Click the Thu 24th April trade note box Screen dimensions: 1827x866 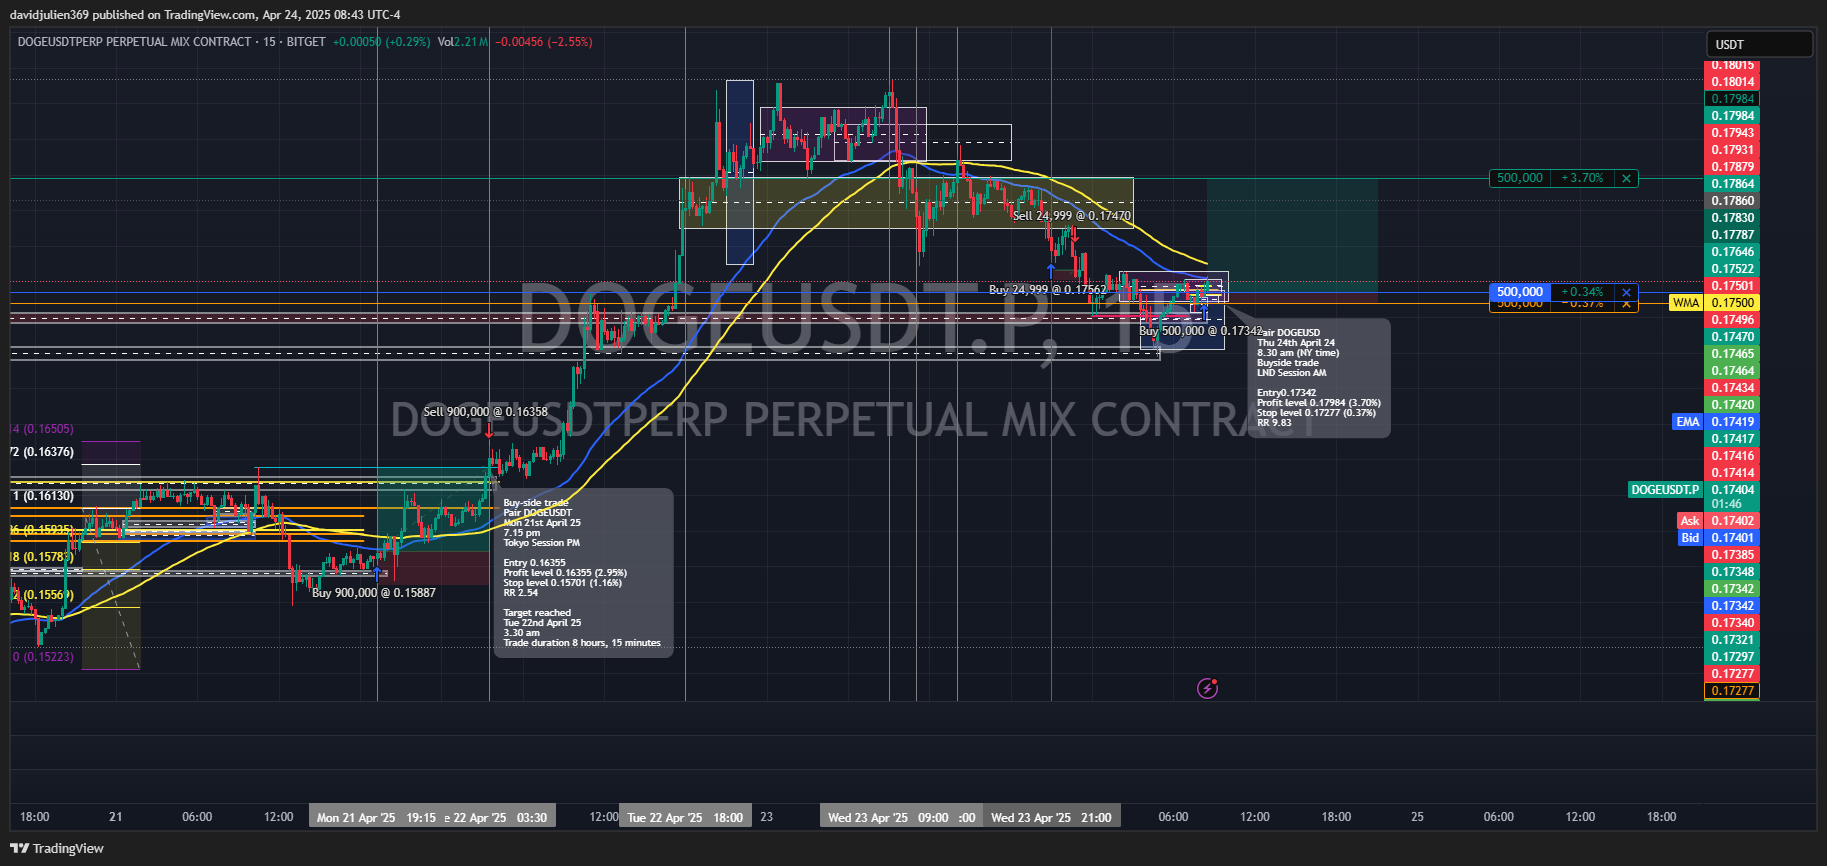click(1320, 378)
